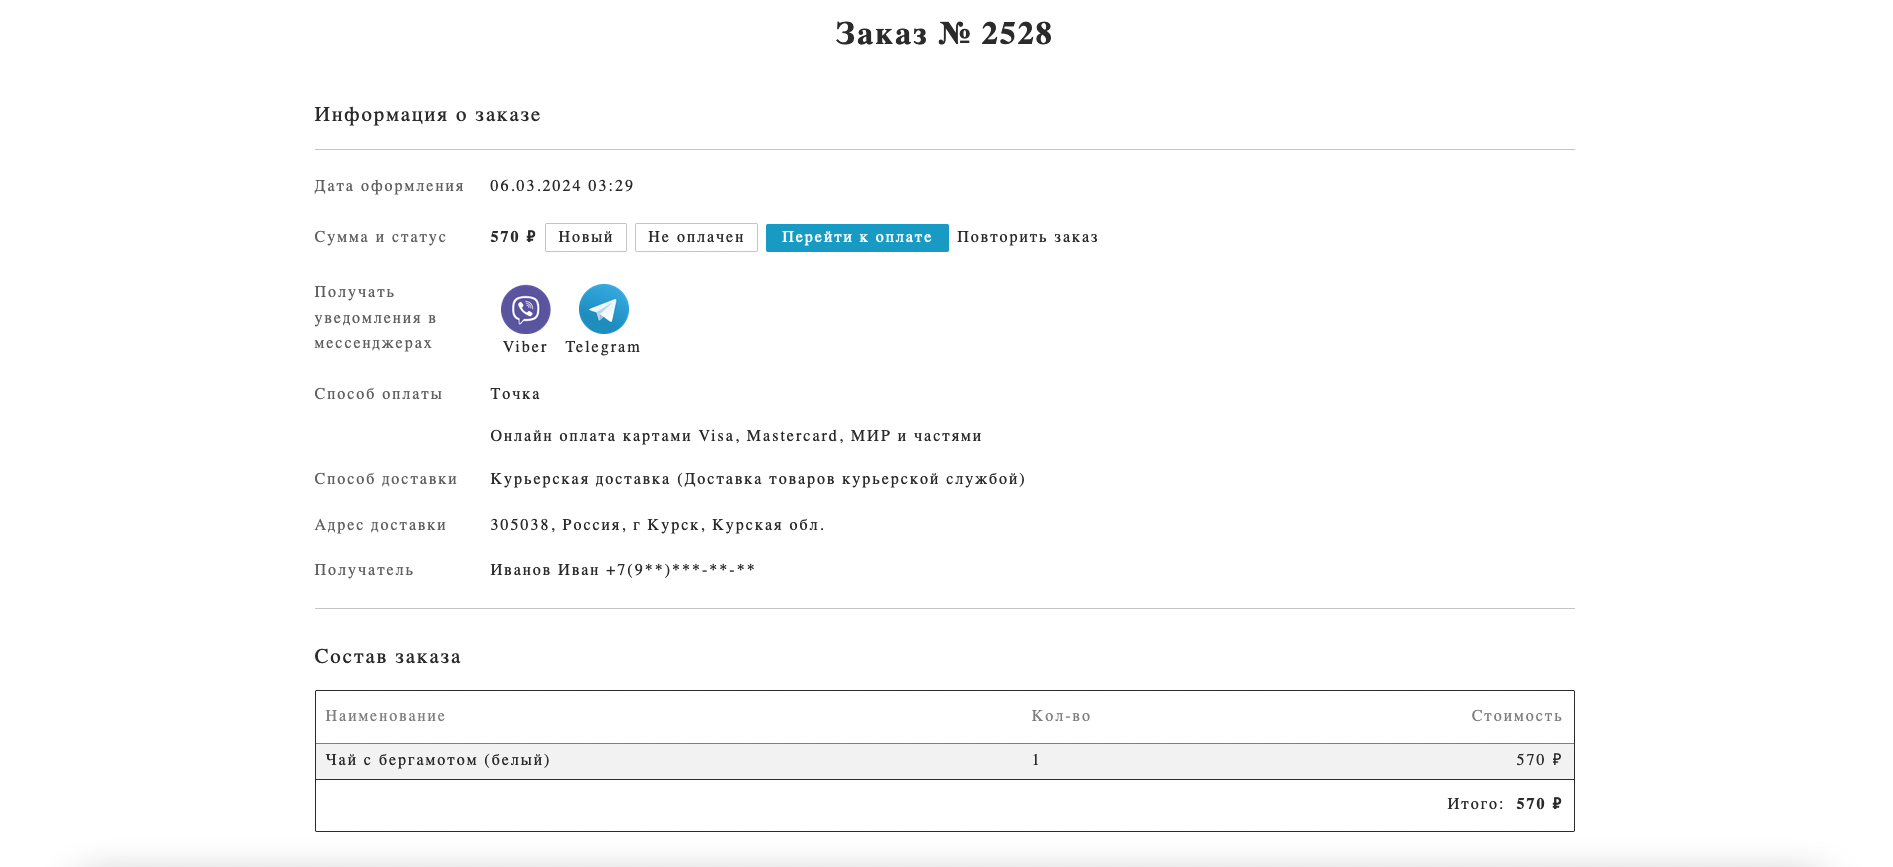Click the 'Новый' status badge

click(586, 237)
